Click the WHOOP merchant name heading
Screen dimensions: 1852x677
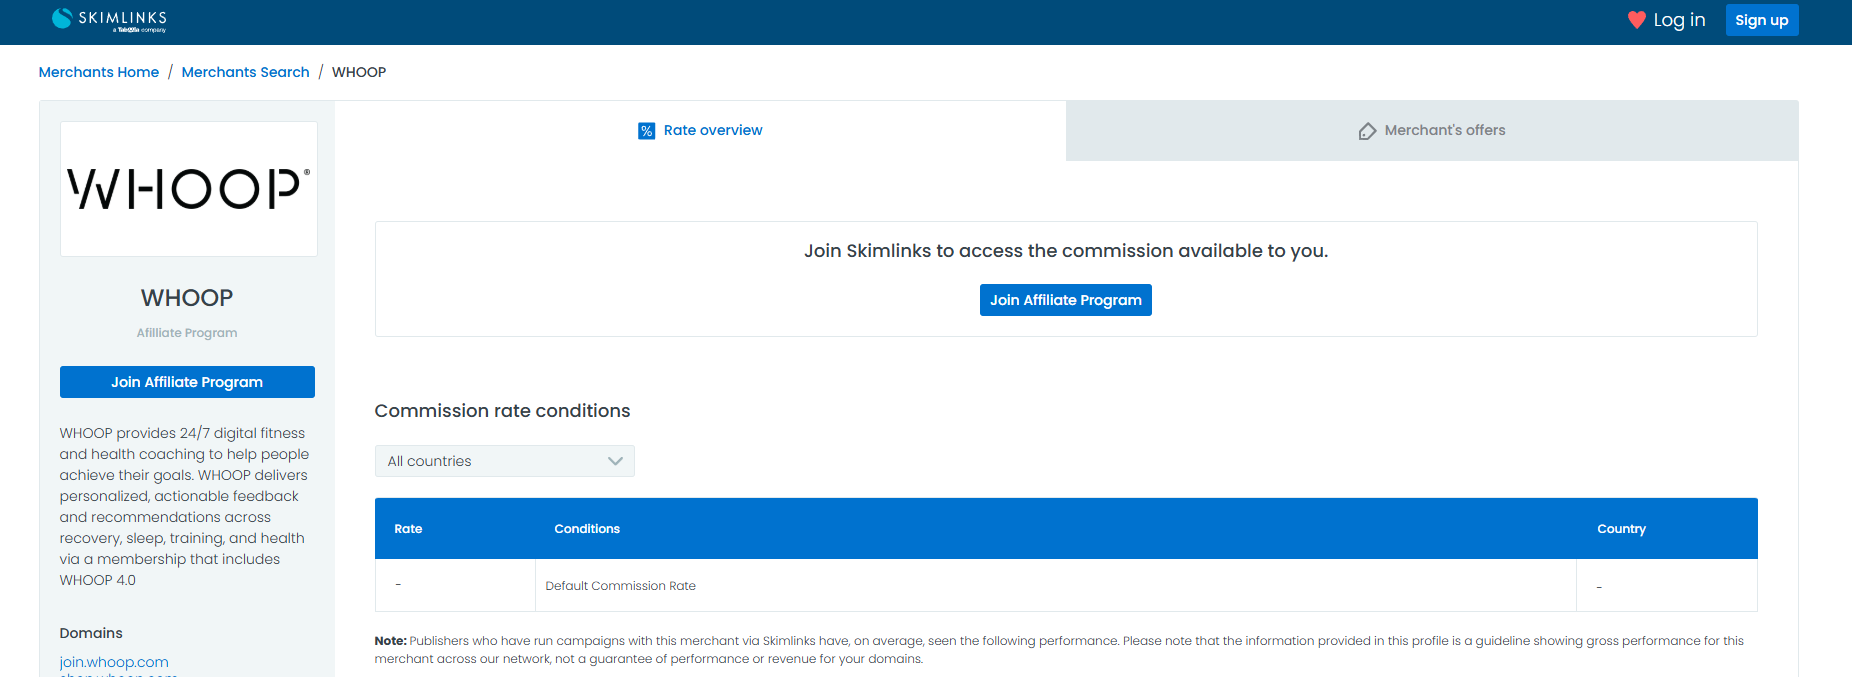[187, 298]
